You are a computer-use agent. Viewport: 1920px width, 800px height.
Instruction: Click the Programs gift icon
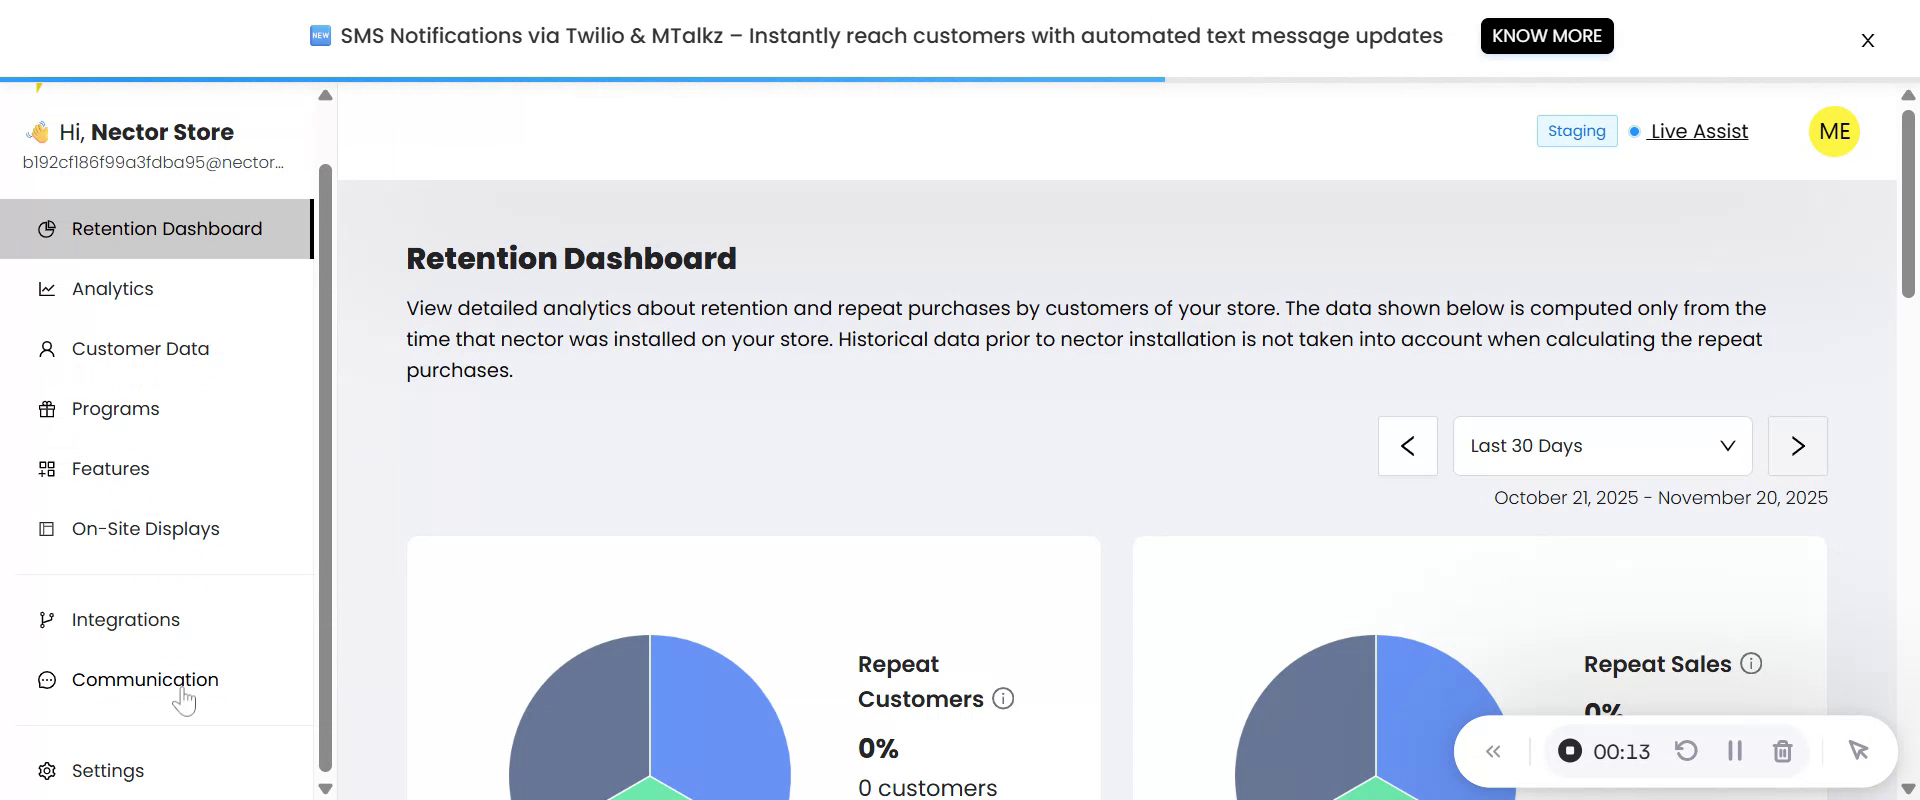pyautogui.click(x=47, y=409)
